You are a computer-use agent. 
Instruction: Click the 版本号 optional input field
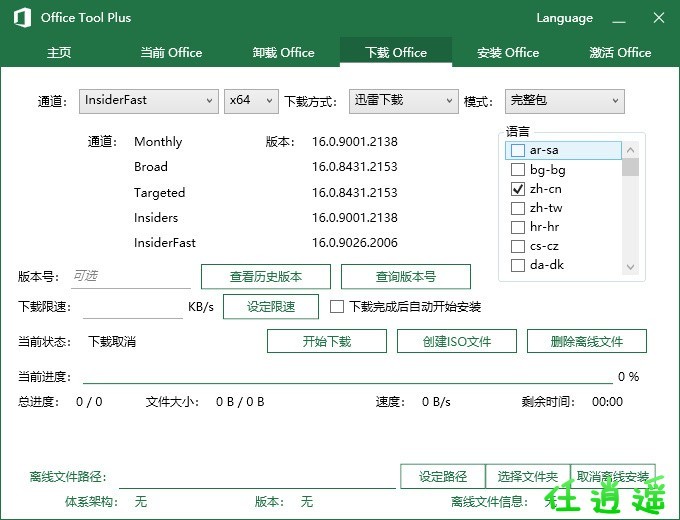tap(131, 276)
